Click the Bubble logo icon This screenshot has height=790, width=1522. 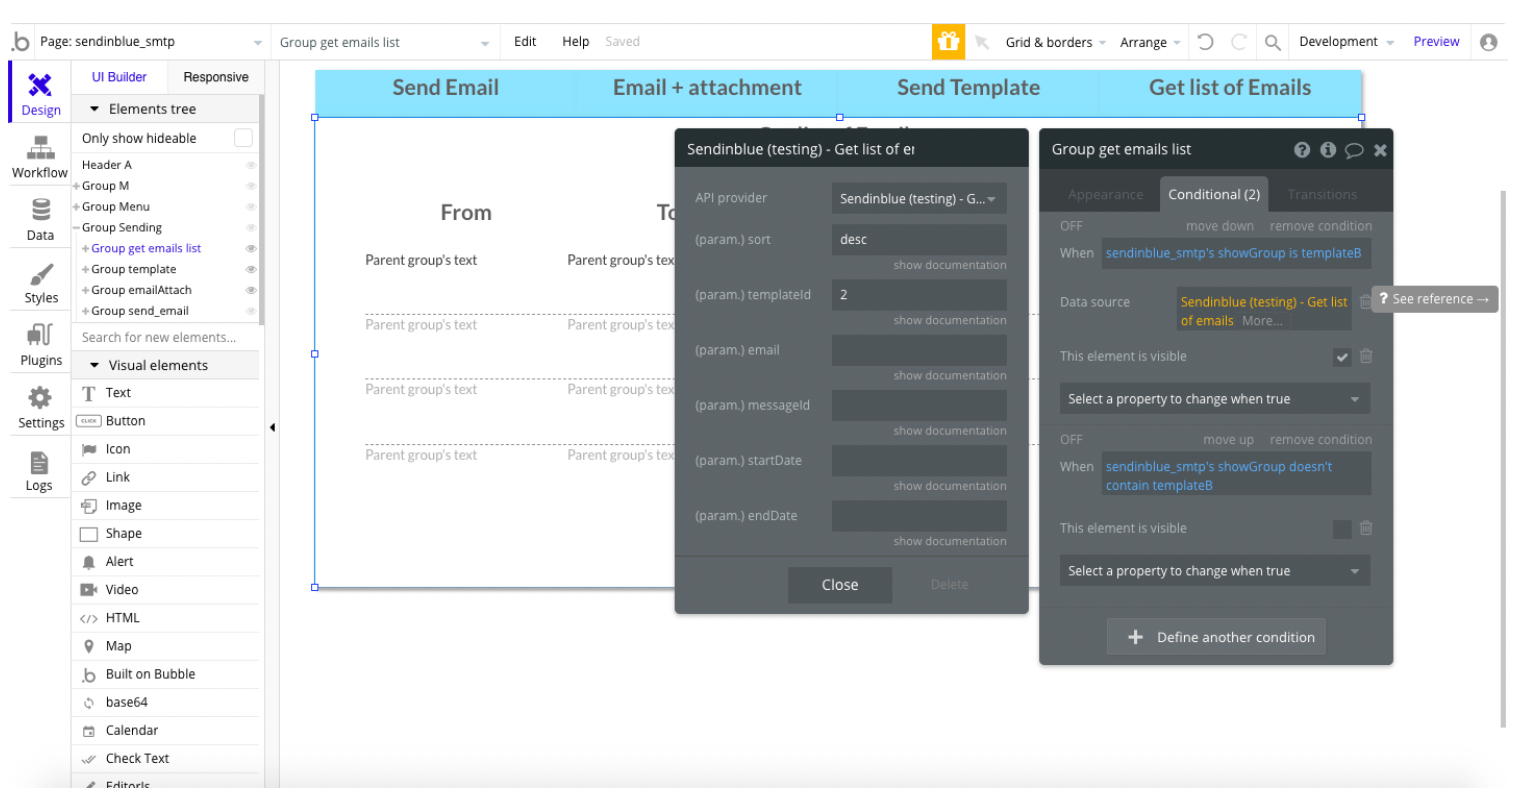[x=20, y=42]
